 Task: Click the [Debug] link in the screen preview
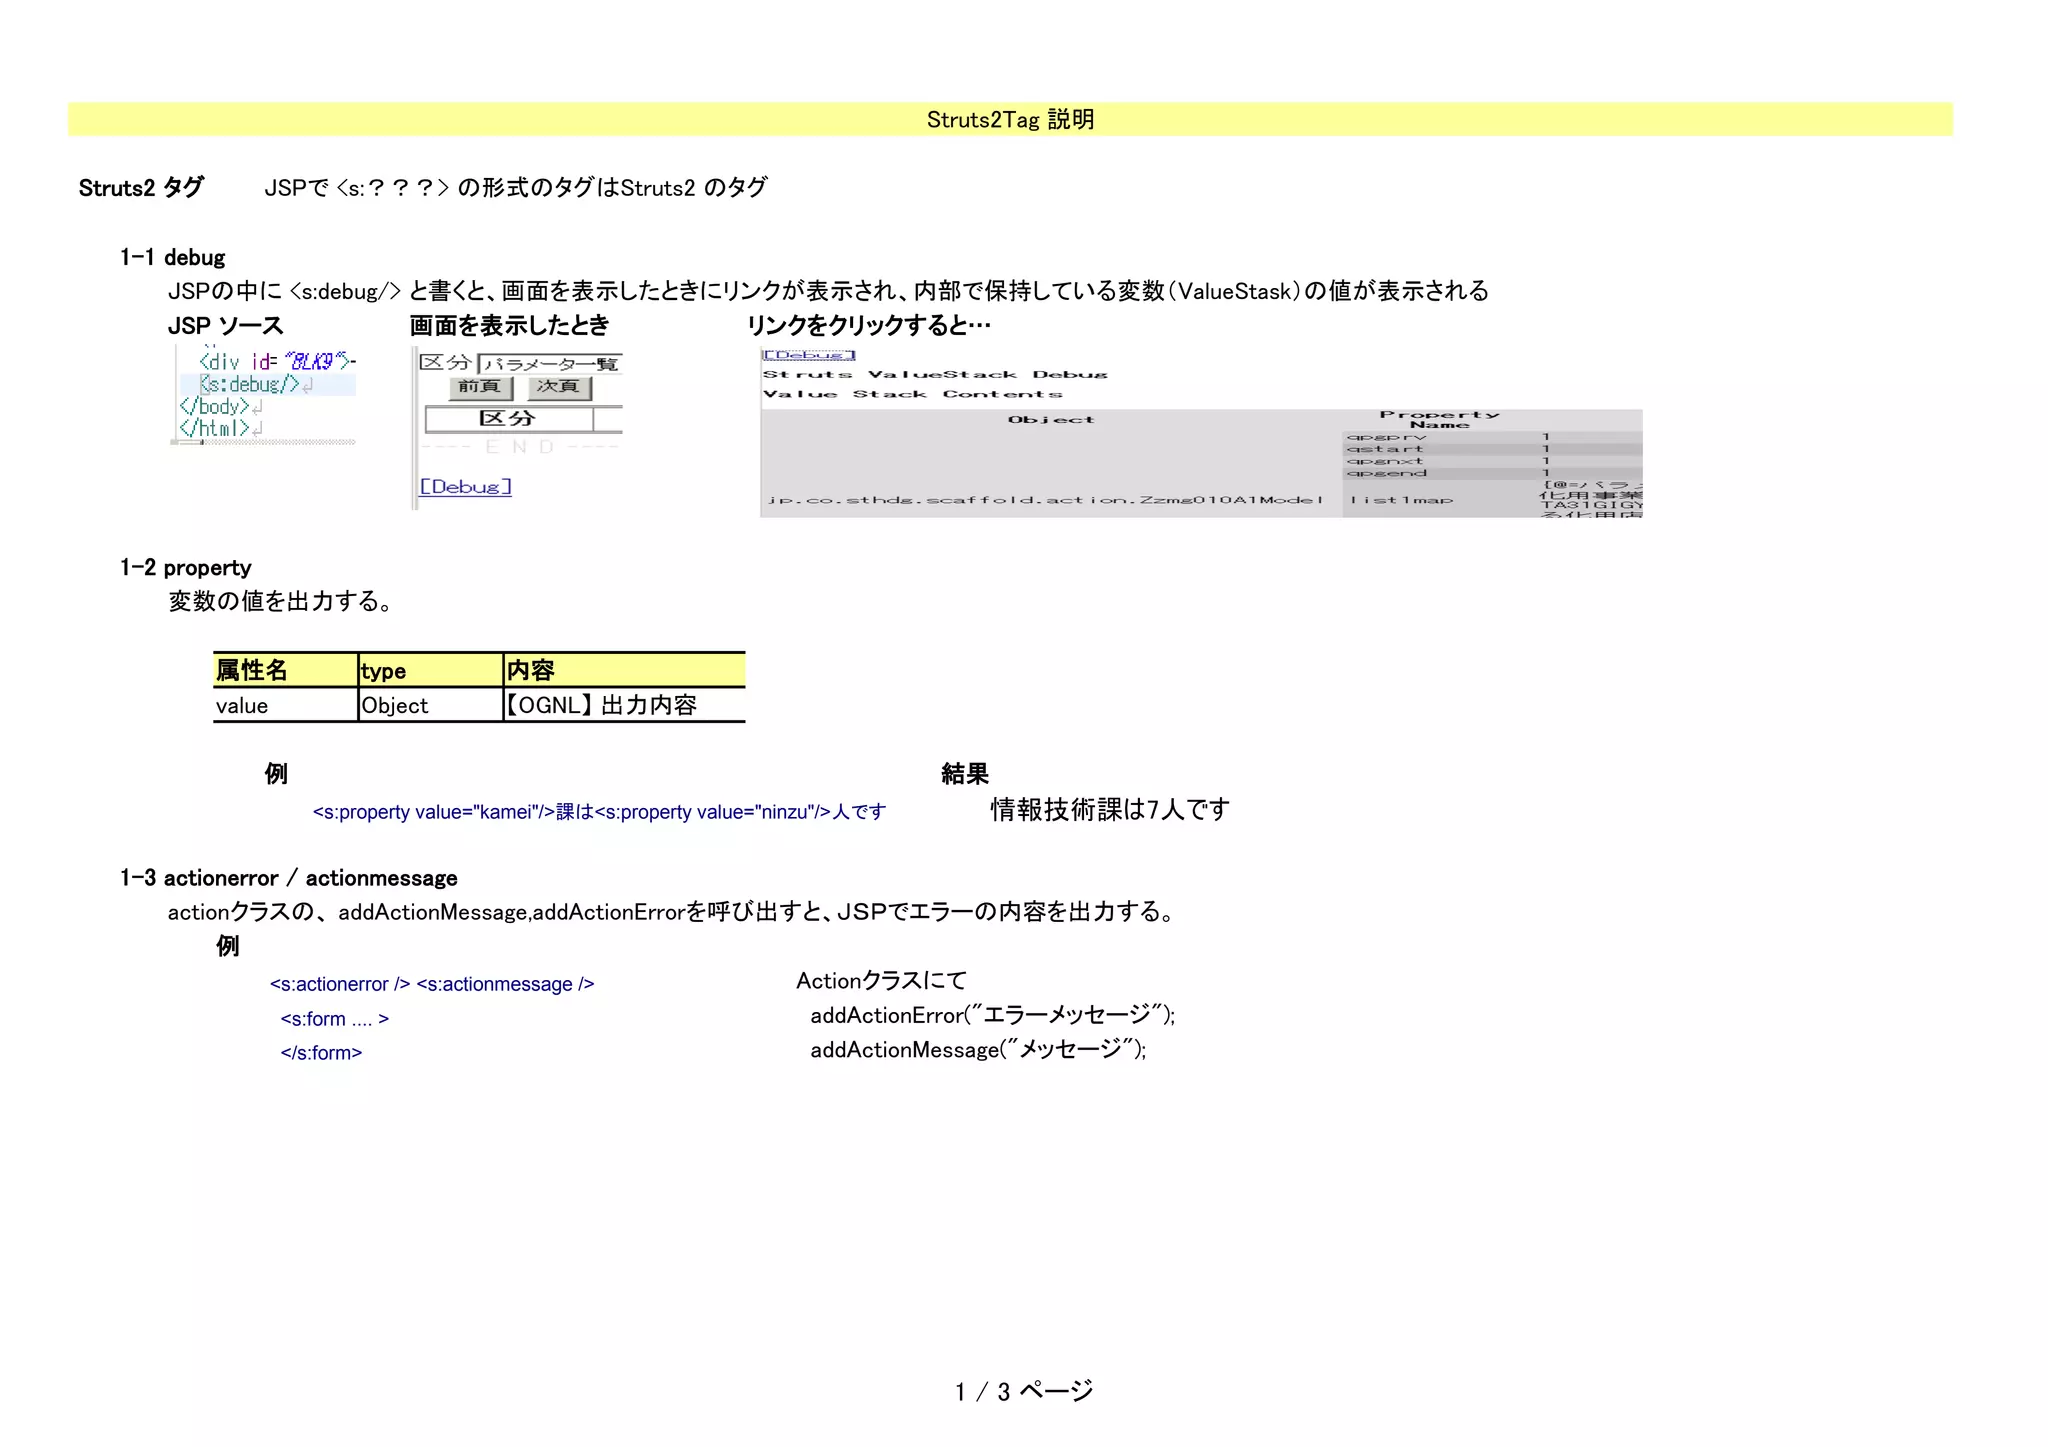click(465, 487)
